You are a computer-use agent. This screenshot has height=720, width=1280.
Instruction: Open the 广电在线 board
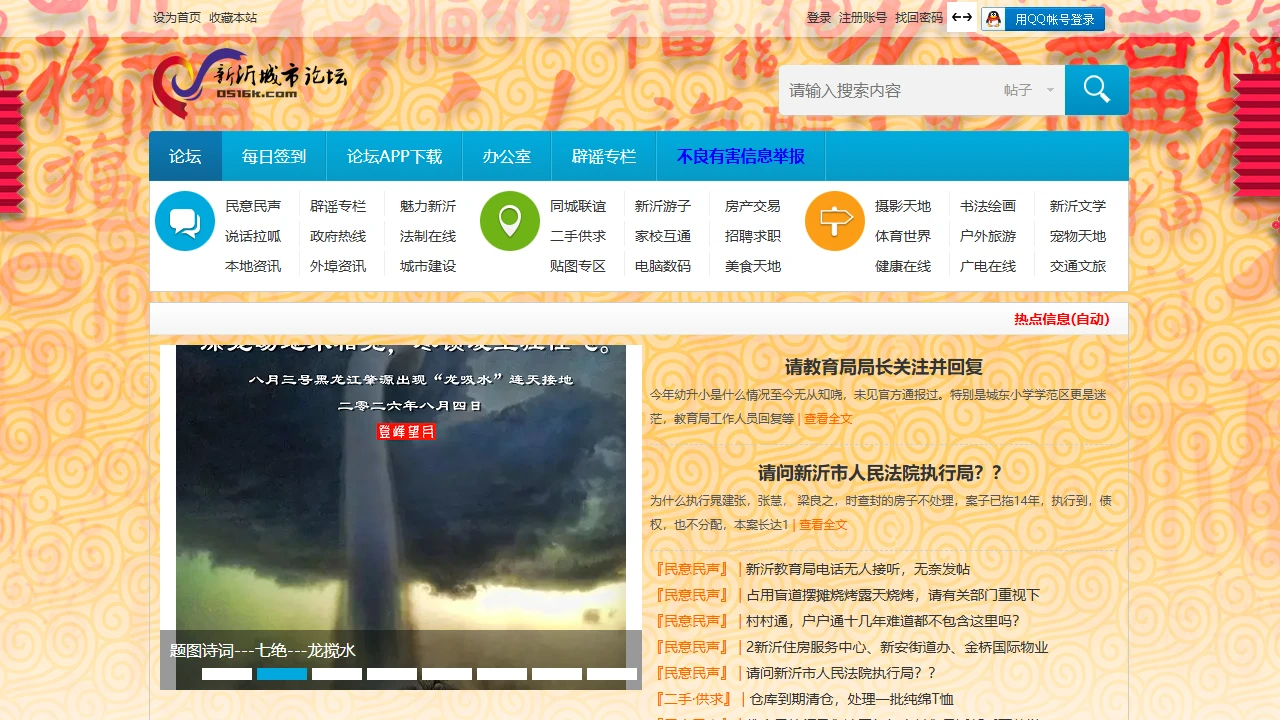point(988,266)
